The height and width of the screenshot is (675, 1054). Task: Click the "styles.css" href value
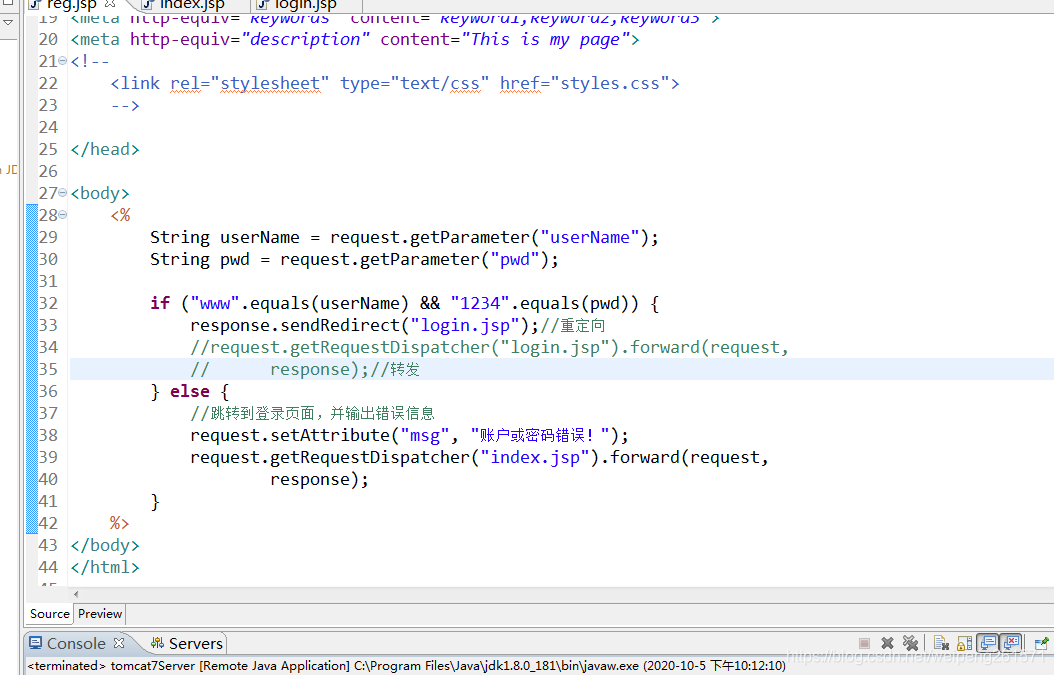(x=610, y=83)
